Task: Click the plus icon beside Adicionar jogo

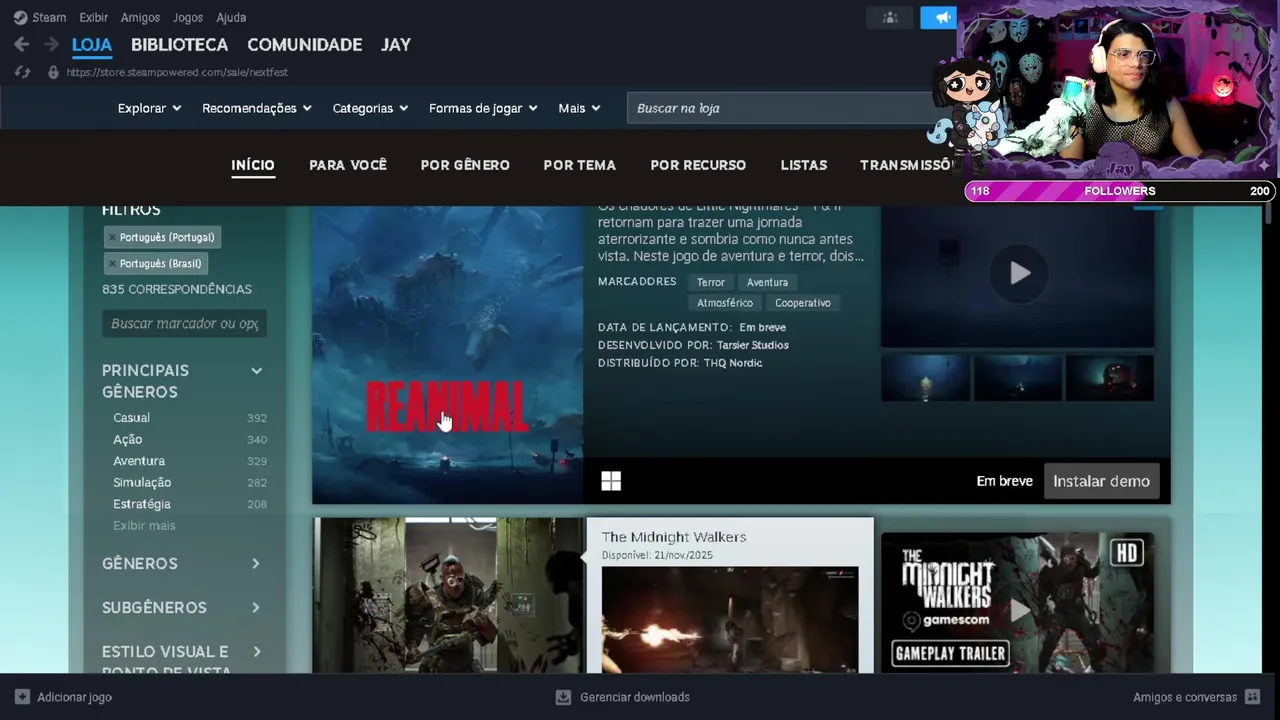Action: [22, 697]
